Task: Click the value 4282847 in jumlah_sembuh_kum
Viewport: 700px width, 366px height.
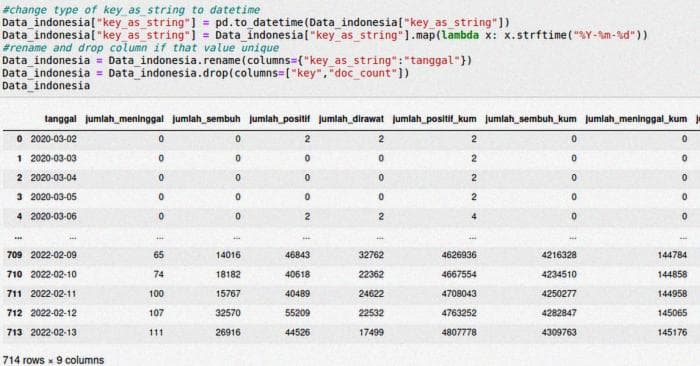Action: pos(559,313)
